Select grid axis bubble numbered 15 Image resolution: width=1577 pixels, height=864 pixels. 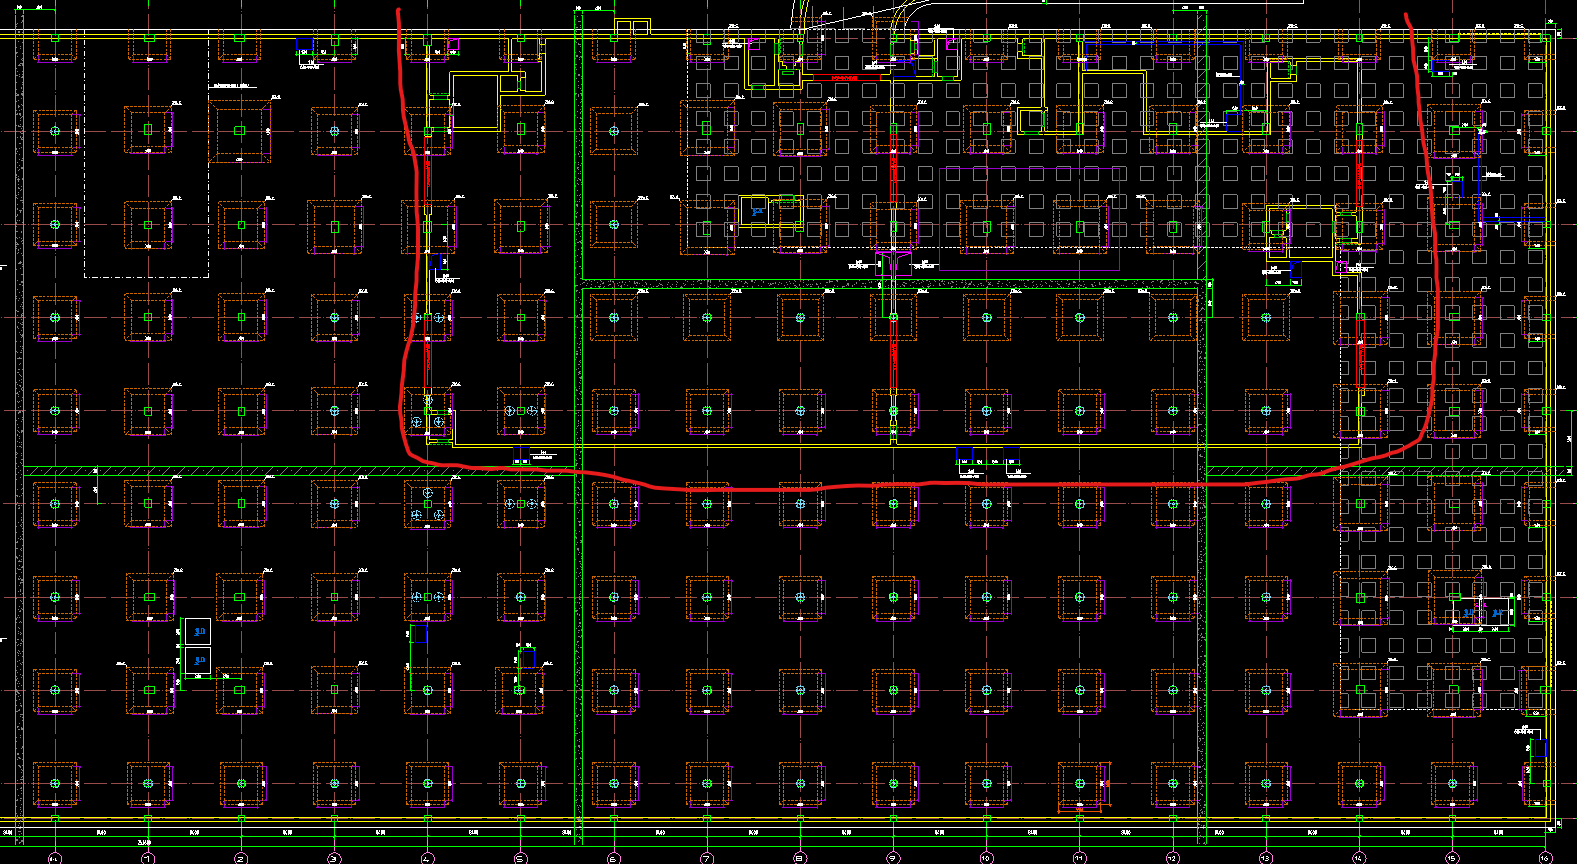click(1452, 858)
